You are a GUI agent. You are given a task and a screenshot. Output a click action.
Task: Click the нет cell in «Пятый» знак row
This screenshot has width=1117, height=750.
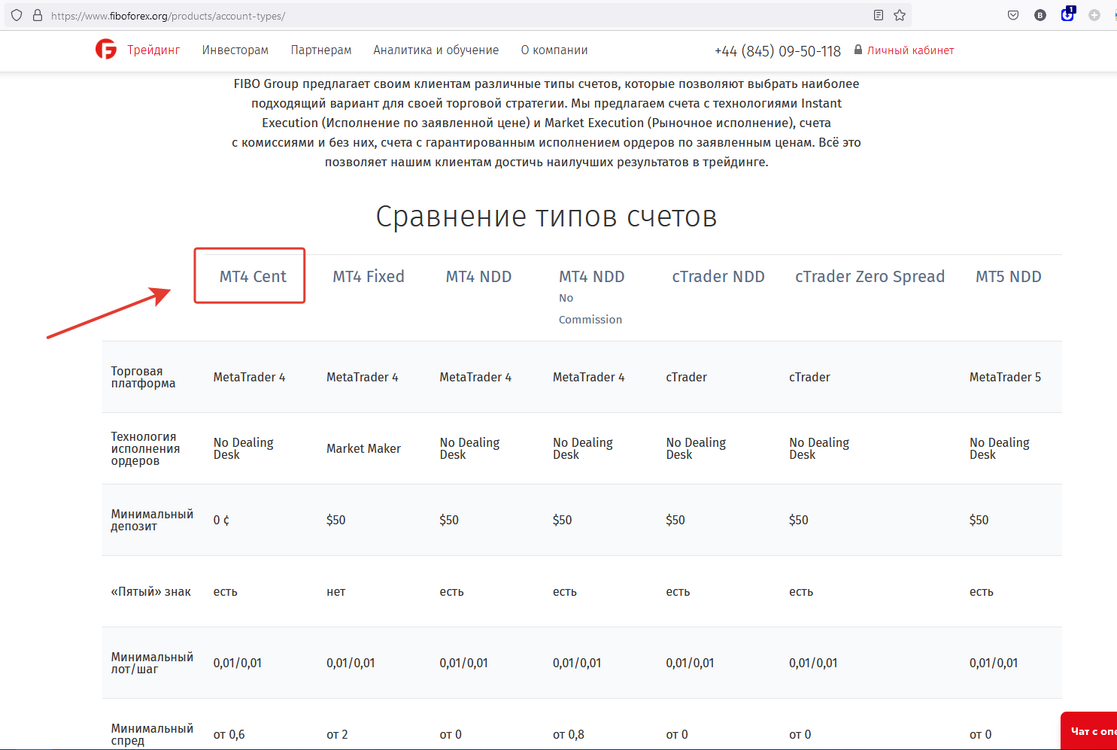coord(336,592)
